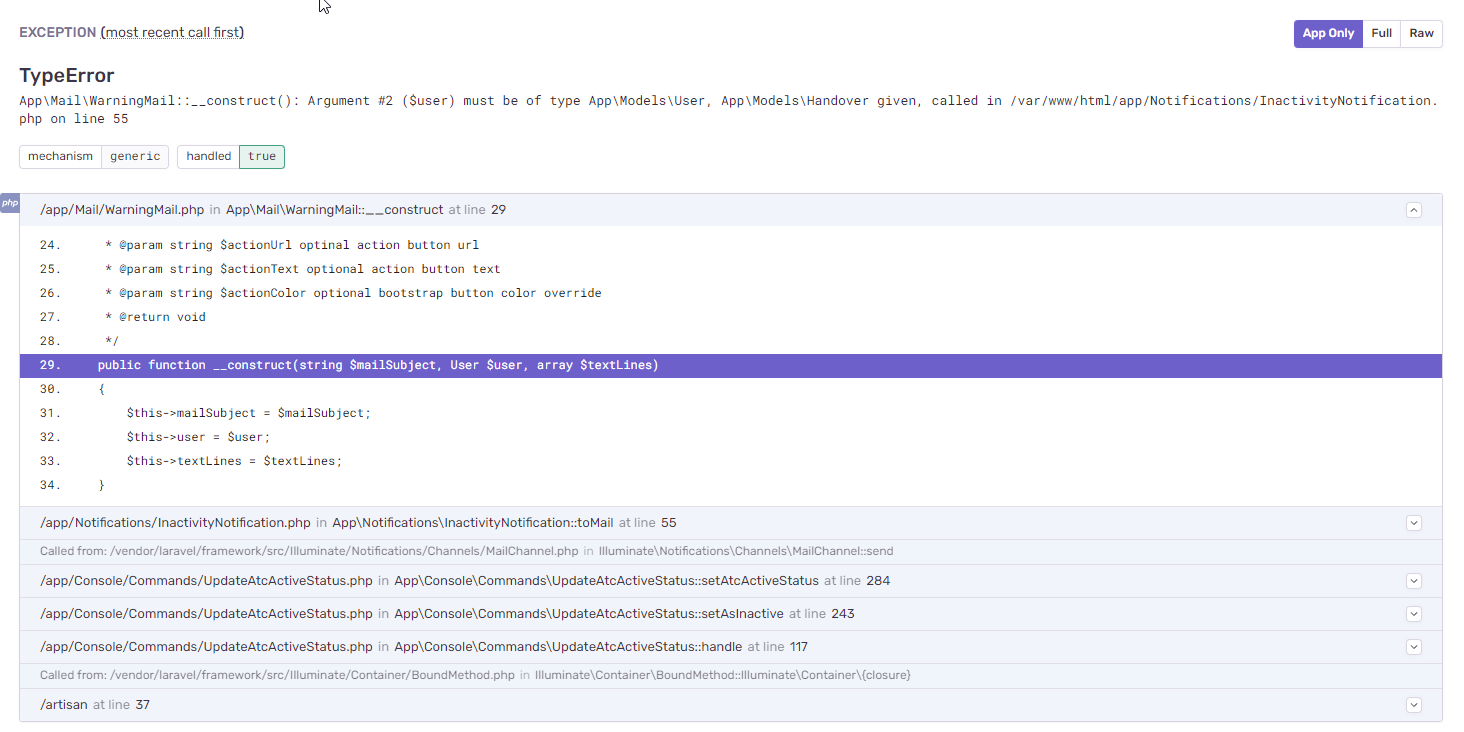Click the /artisan file path
The width and height of the screenshot is (1464, 732).
click(64, 705)
